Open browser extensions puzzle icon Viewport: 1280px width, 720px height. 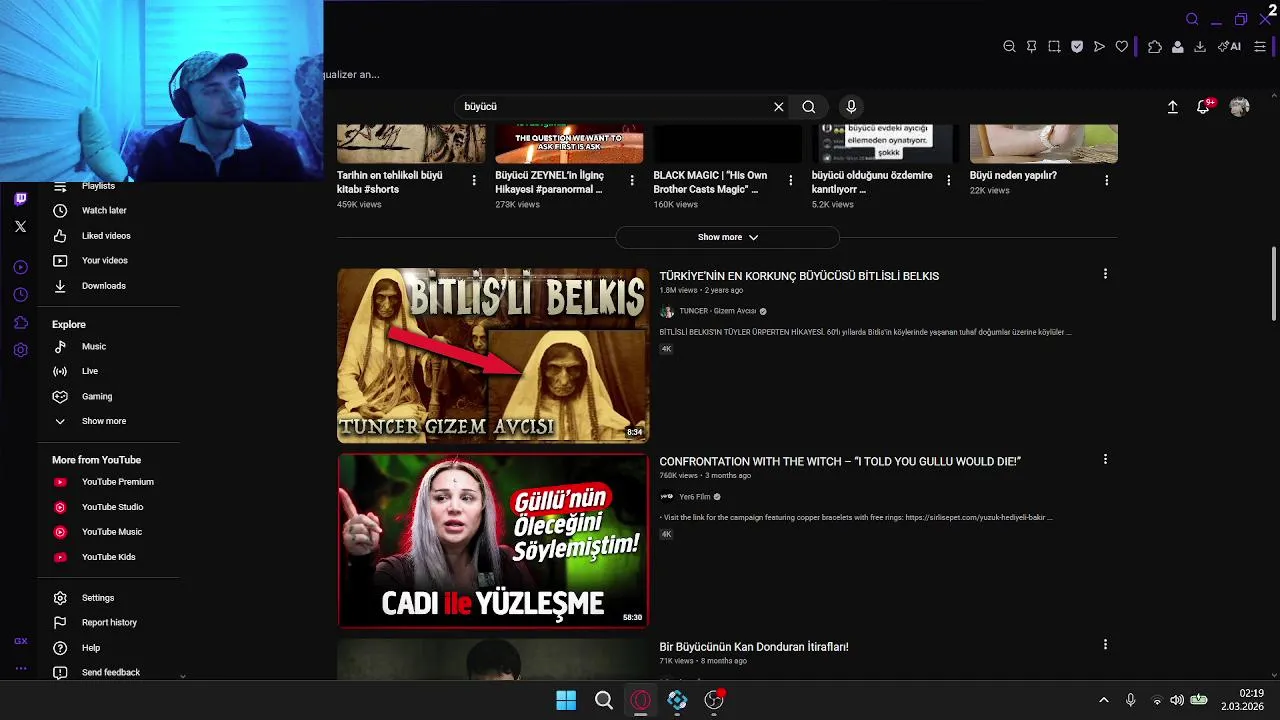tap(1155, 47)
